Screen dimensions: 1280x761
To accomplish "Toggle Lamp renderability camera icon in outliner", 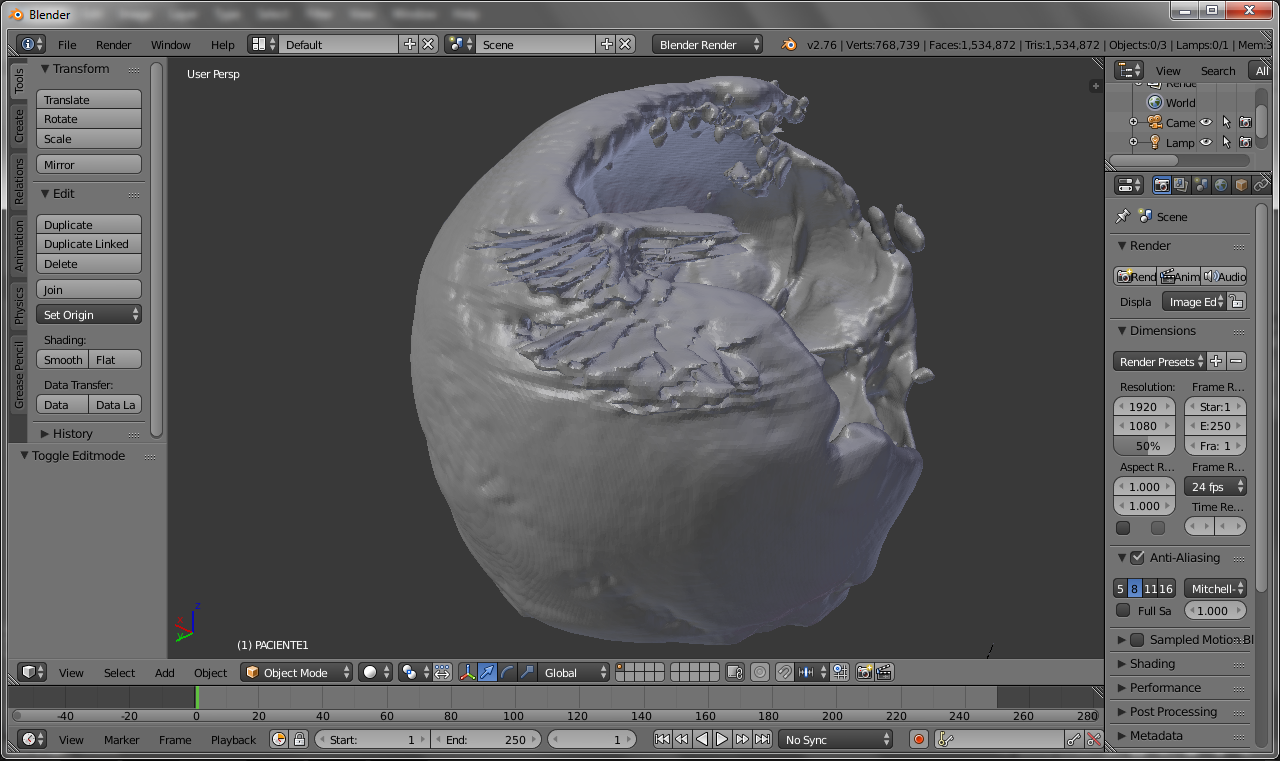I will (x=1245, y=142).
